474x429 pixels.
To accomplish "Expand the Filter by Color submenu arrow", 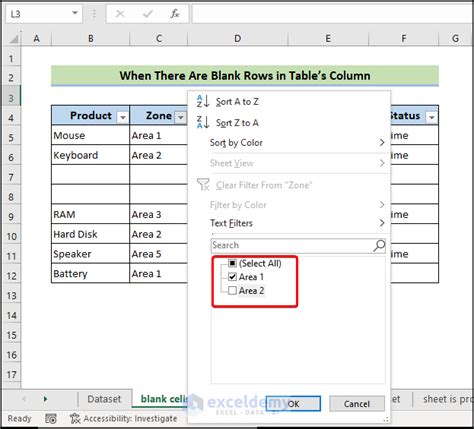I will click(x=382, y=204).
